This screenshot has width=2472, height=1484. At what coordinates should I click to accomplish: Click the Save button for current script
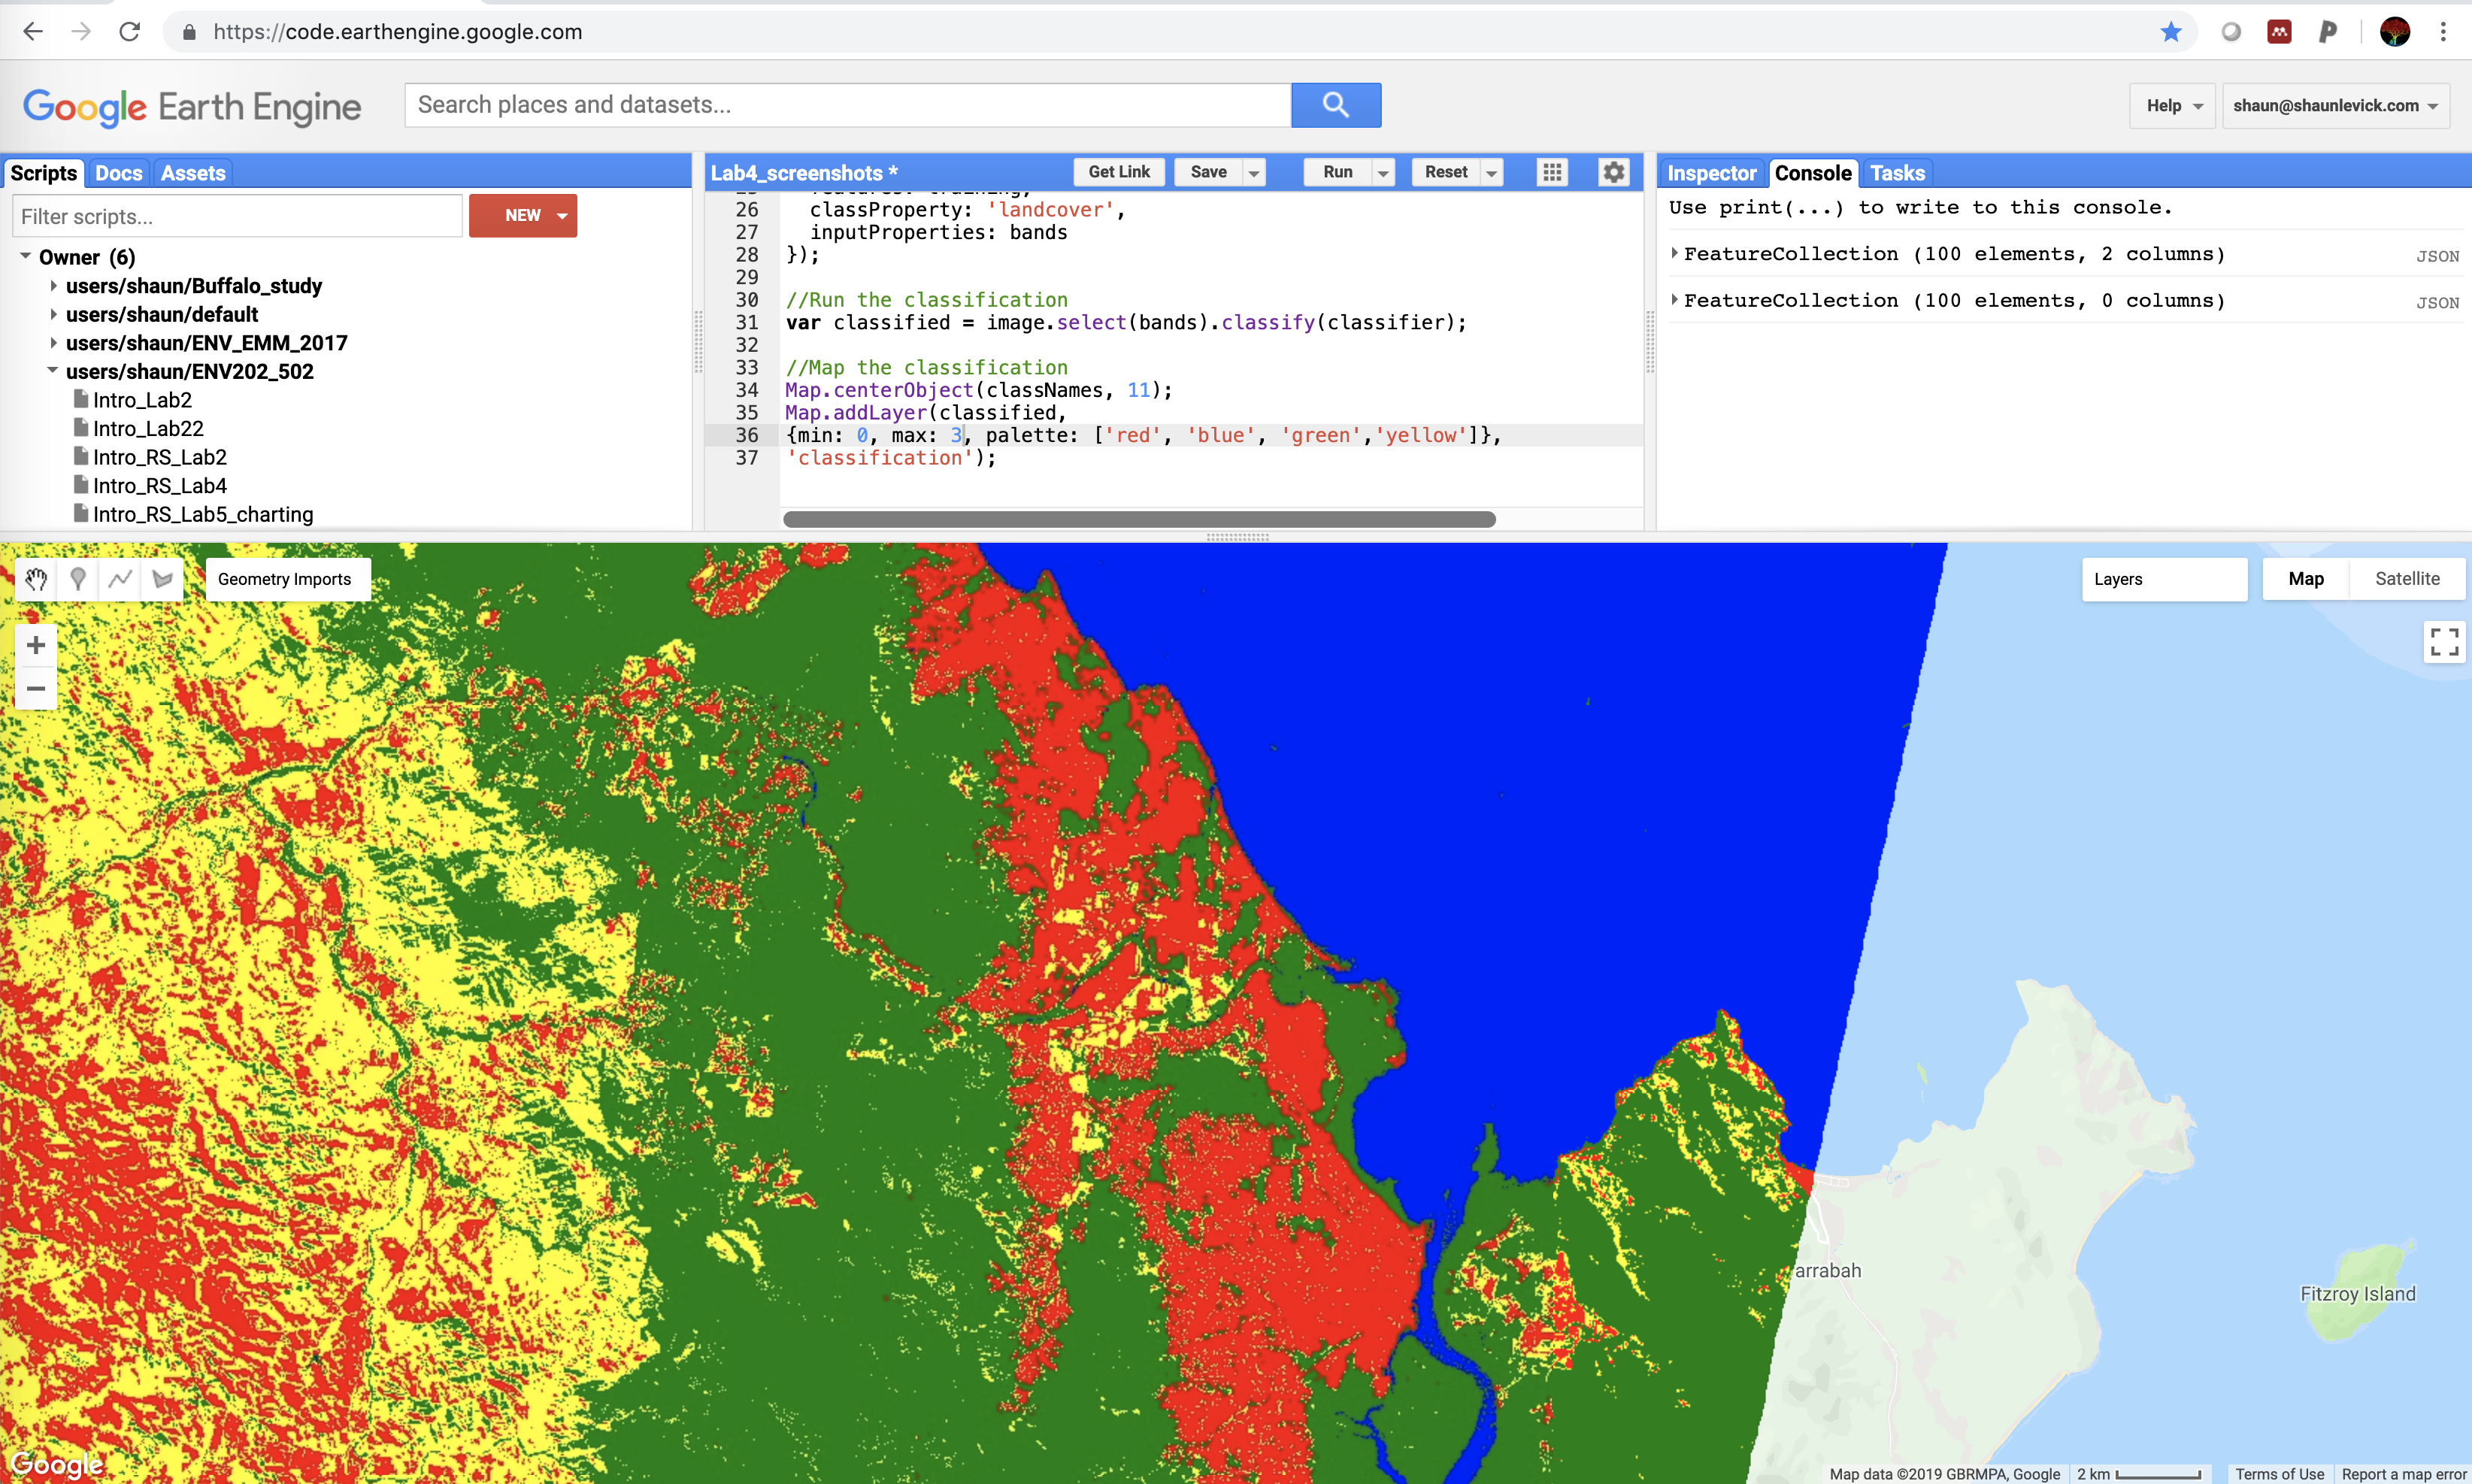(x=1207, y=171)
